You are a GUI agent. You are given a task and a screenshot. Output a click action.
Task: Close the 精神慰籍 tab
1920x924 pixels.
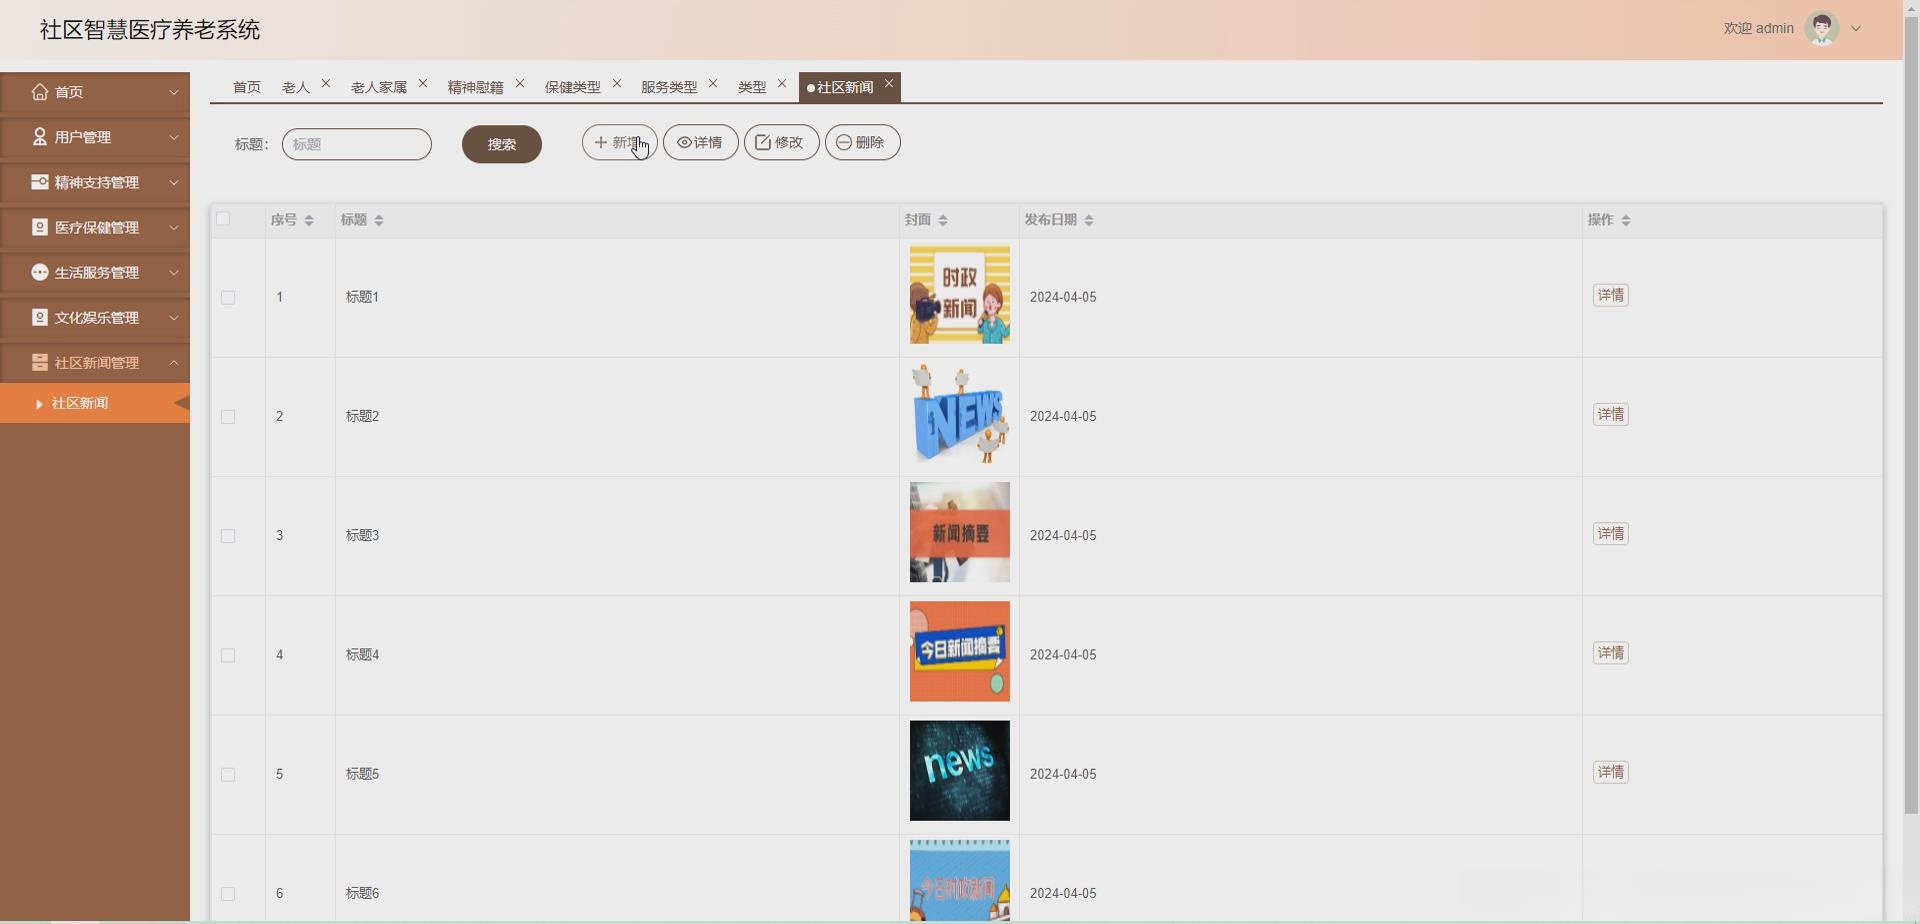520,84
